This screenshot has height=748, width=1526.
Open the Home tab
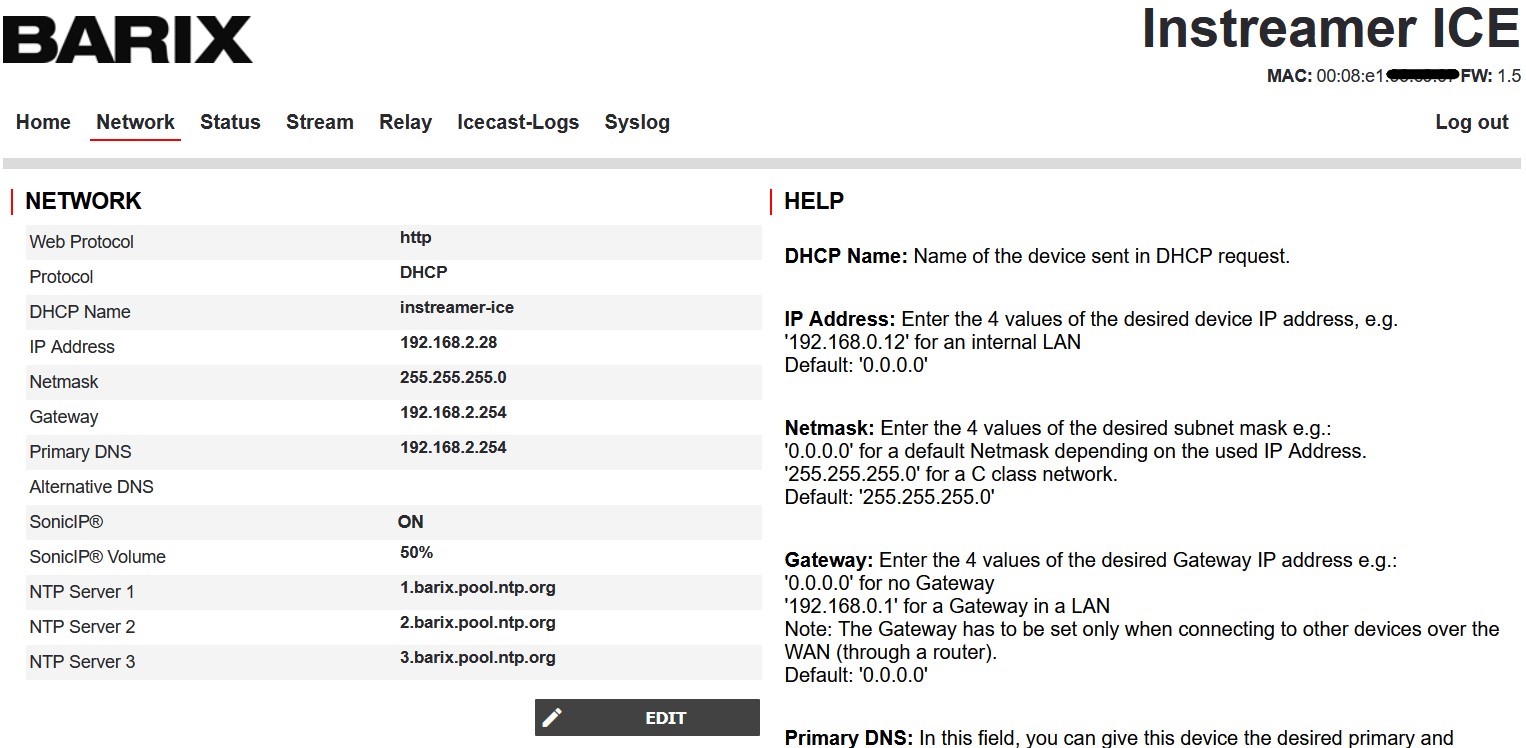tap(43, 122)
